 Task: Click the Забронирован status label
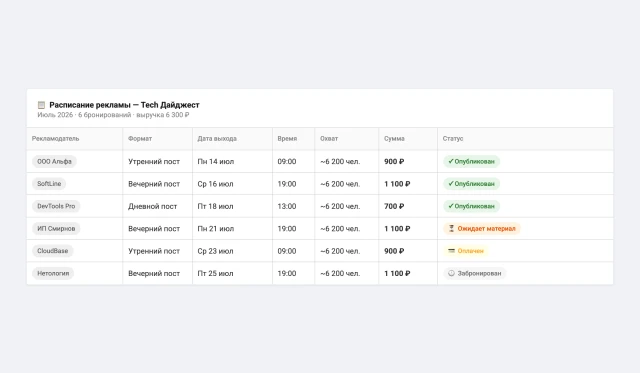479,273
